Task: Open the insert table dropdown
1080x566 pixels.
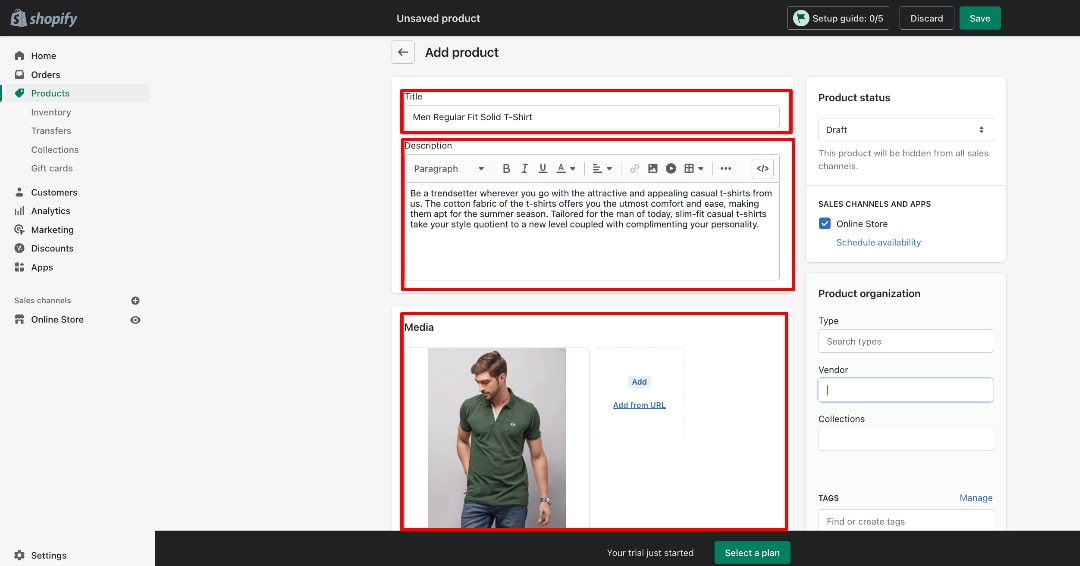Action: (694, 169)
